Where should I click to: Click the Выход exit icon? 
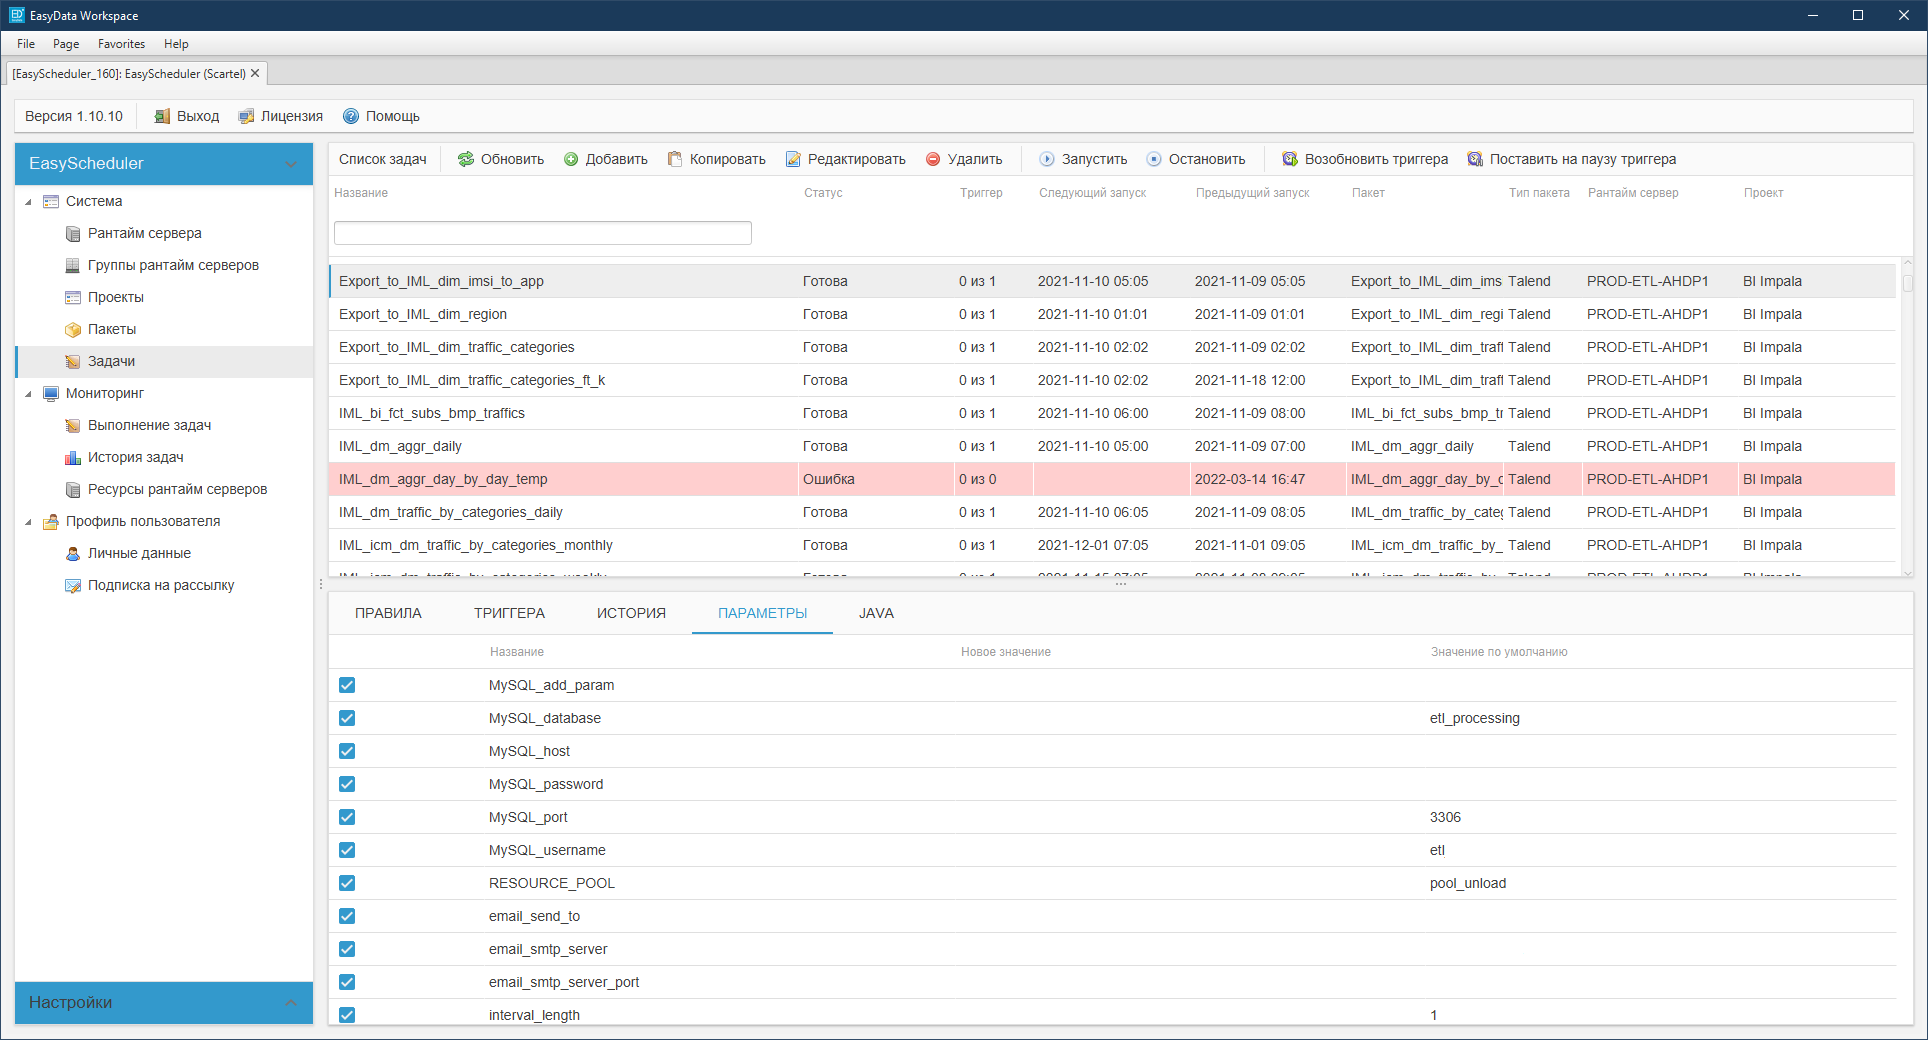click(162, 116)
